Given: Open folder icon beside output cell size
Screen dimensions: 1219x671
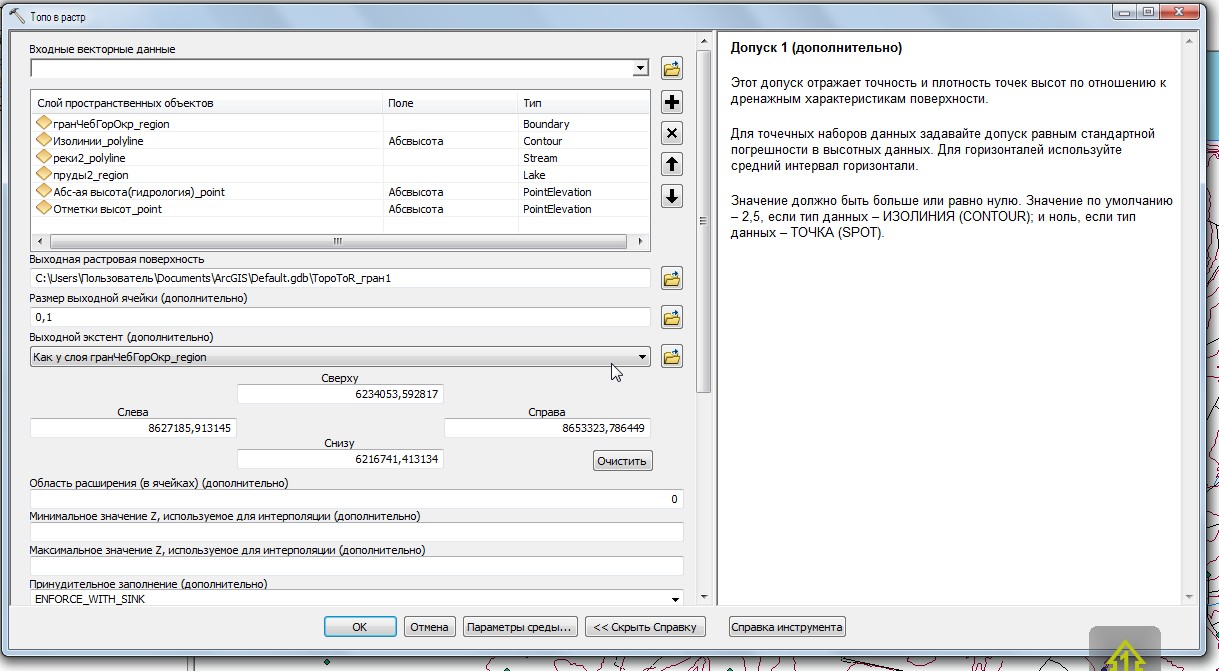Looking at the screenshot, I should [x=672, y=317].
